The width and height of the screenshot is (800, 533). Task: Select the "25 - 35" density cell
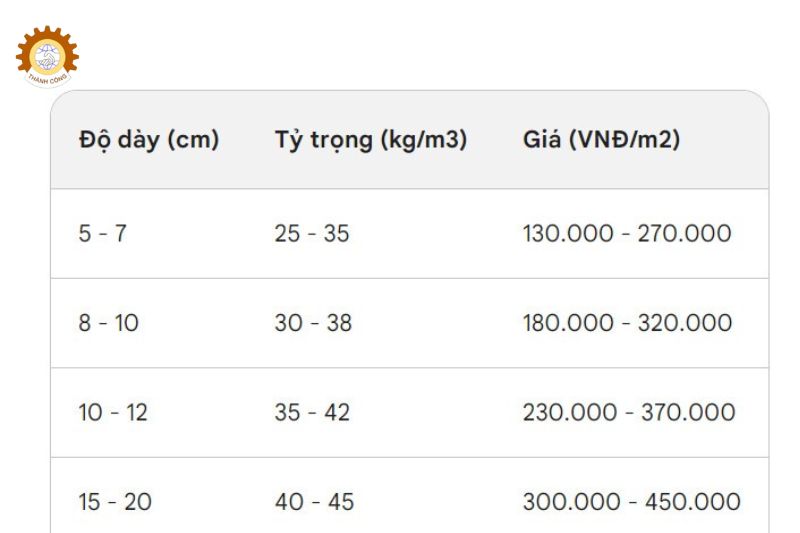pyautogui.click(x=312, y=234)
